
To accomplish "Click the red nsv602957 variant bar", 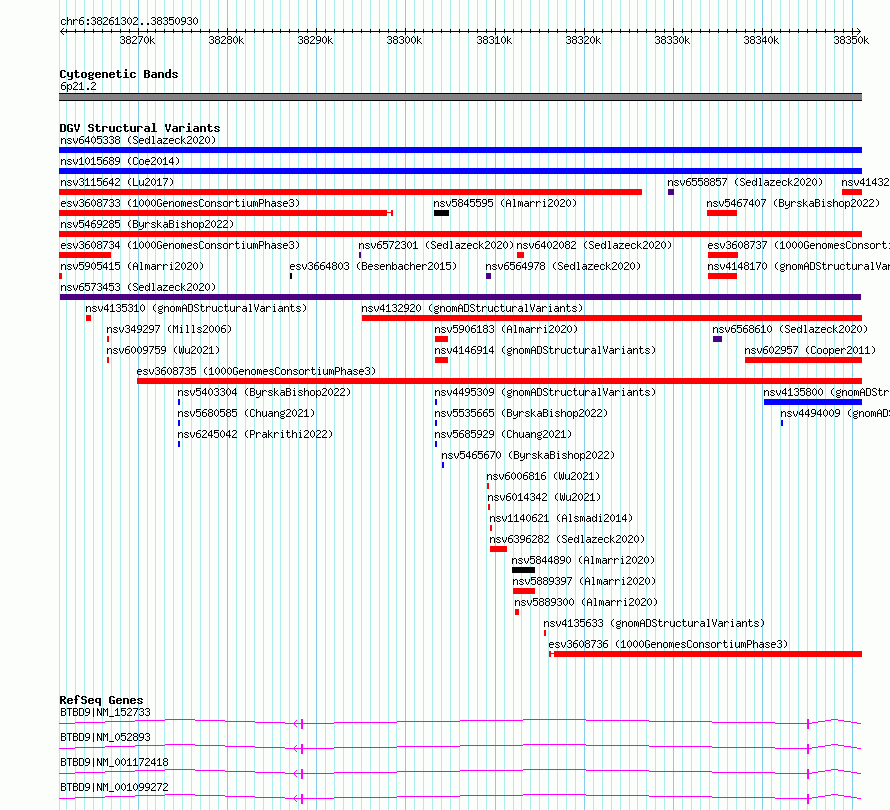I will coord(803,360).
